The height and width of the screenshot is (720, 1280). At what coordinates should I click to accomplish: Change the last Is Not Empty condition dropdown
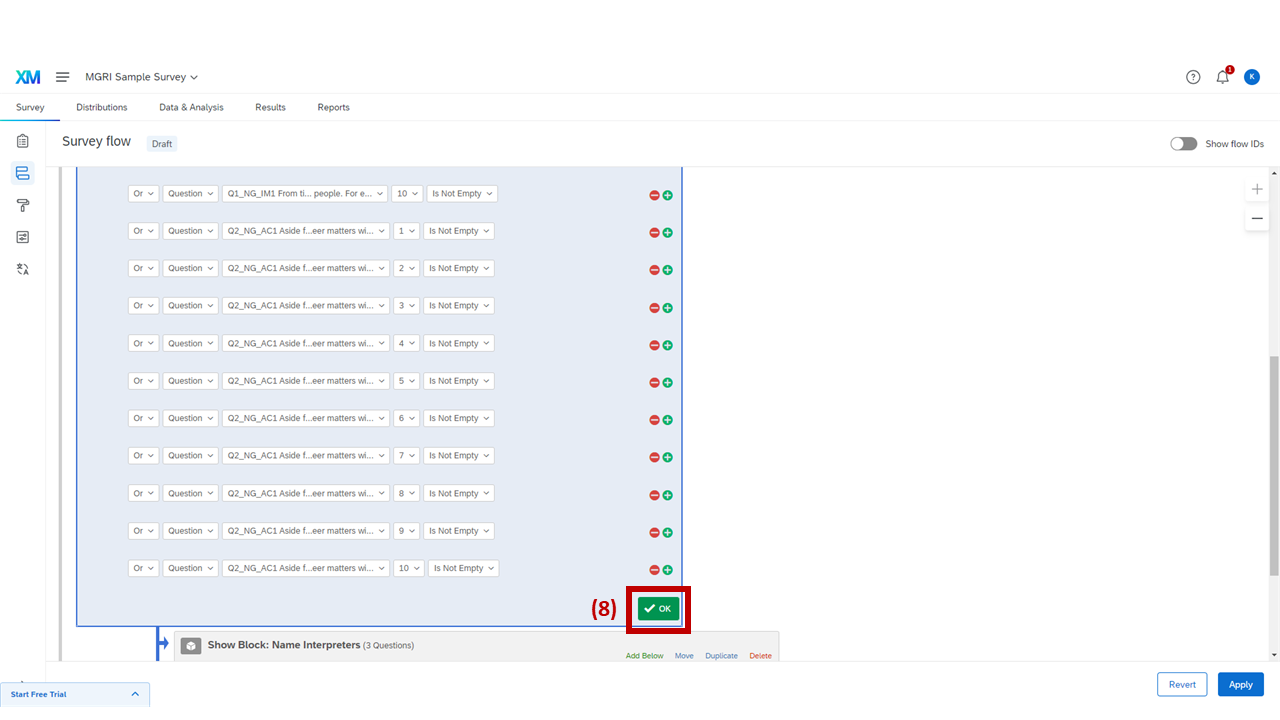[463, 568]
